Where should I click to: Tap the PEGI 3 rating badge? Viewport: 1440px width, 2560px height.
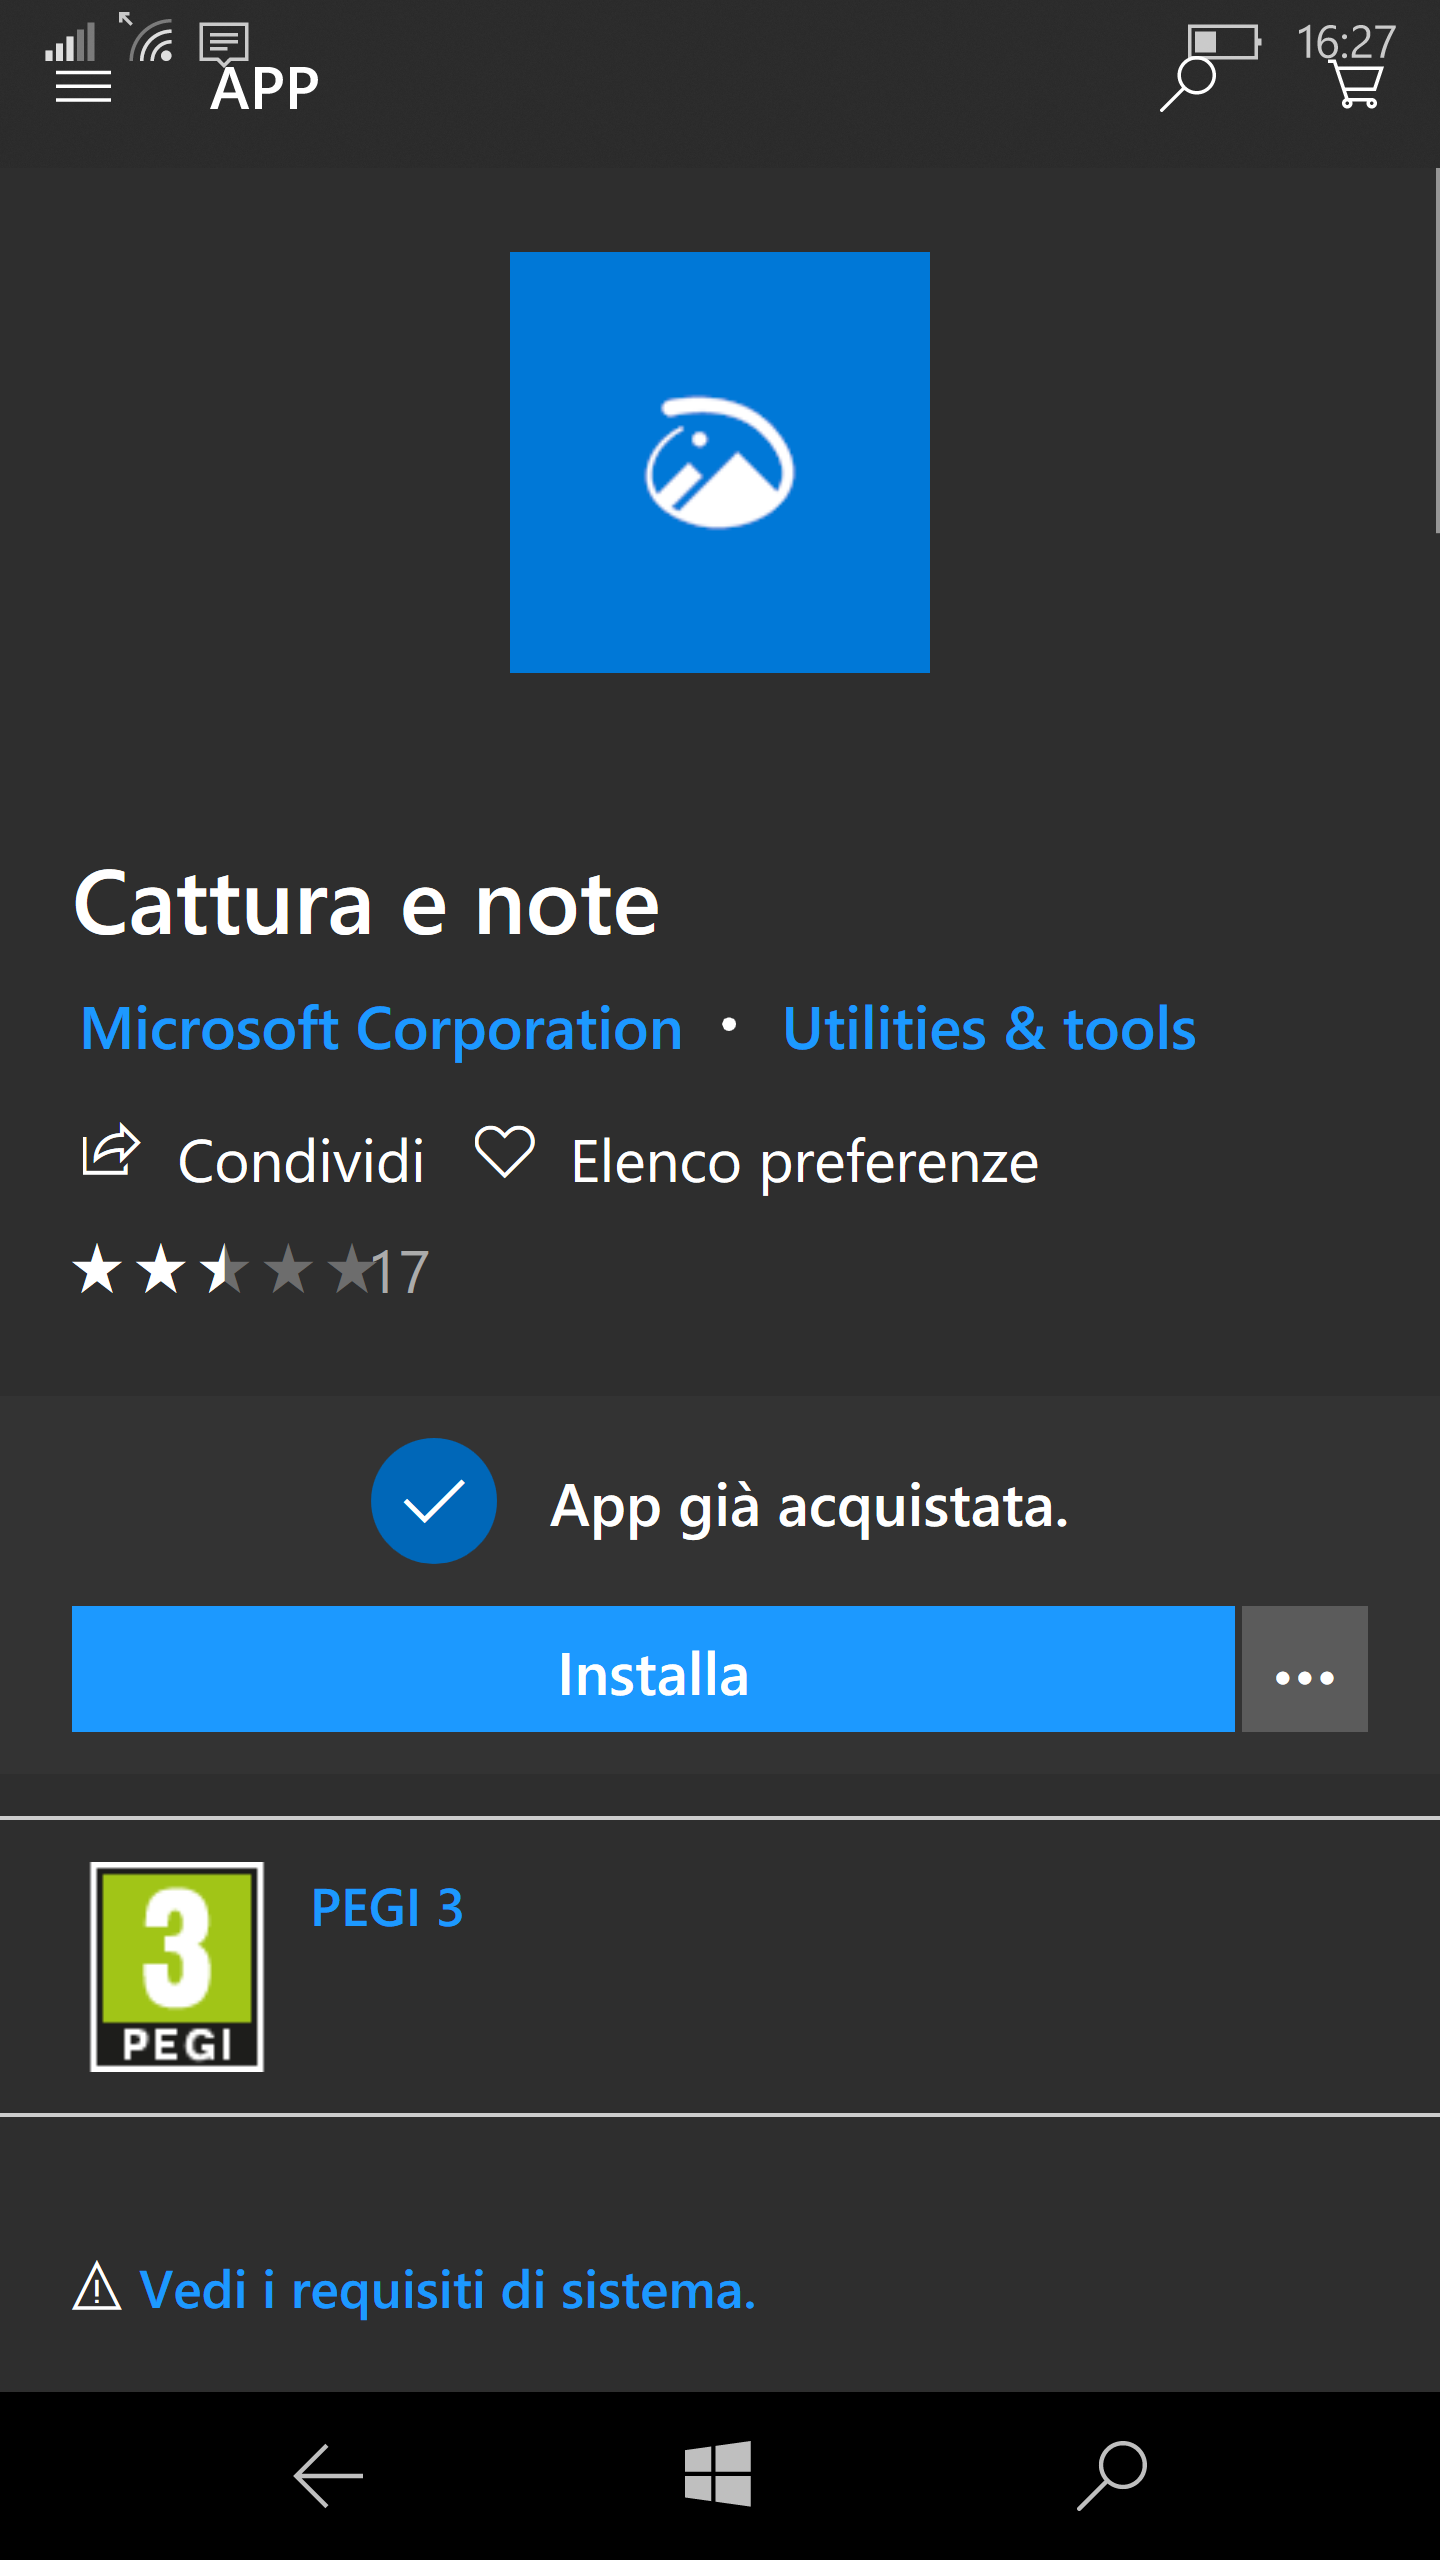[177, 1966]
